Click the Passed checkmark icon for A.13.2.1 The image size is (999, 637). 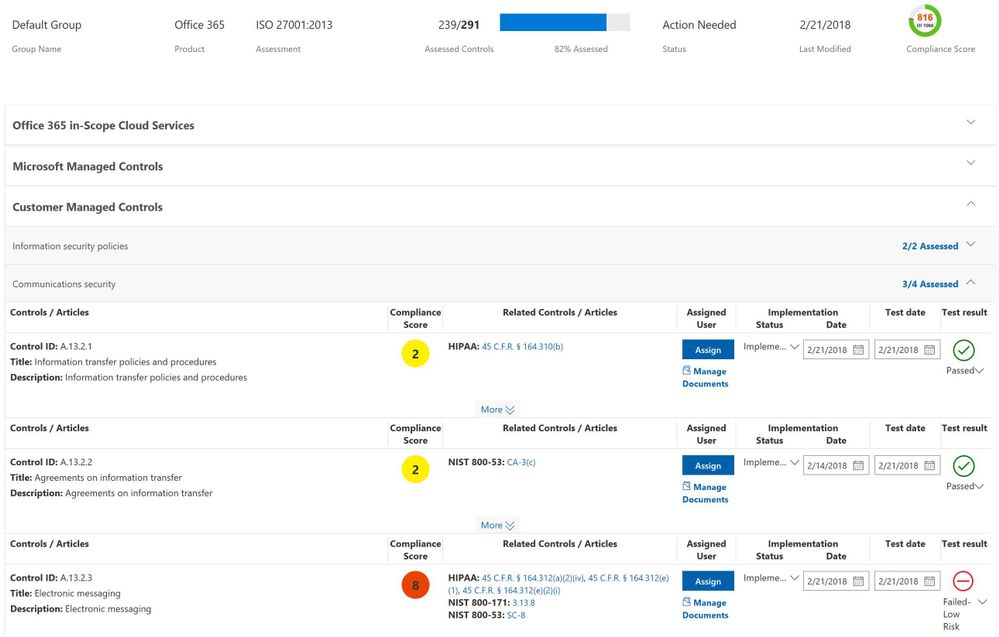[x=963, y=350]
